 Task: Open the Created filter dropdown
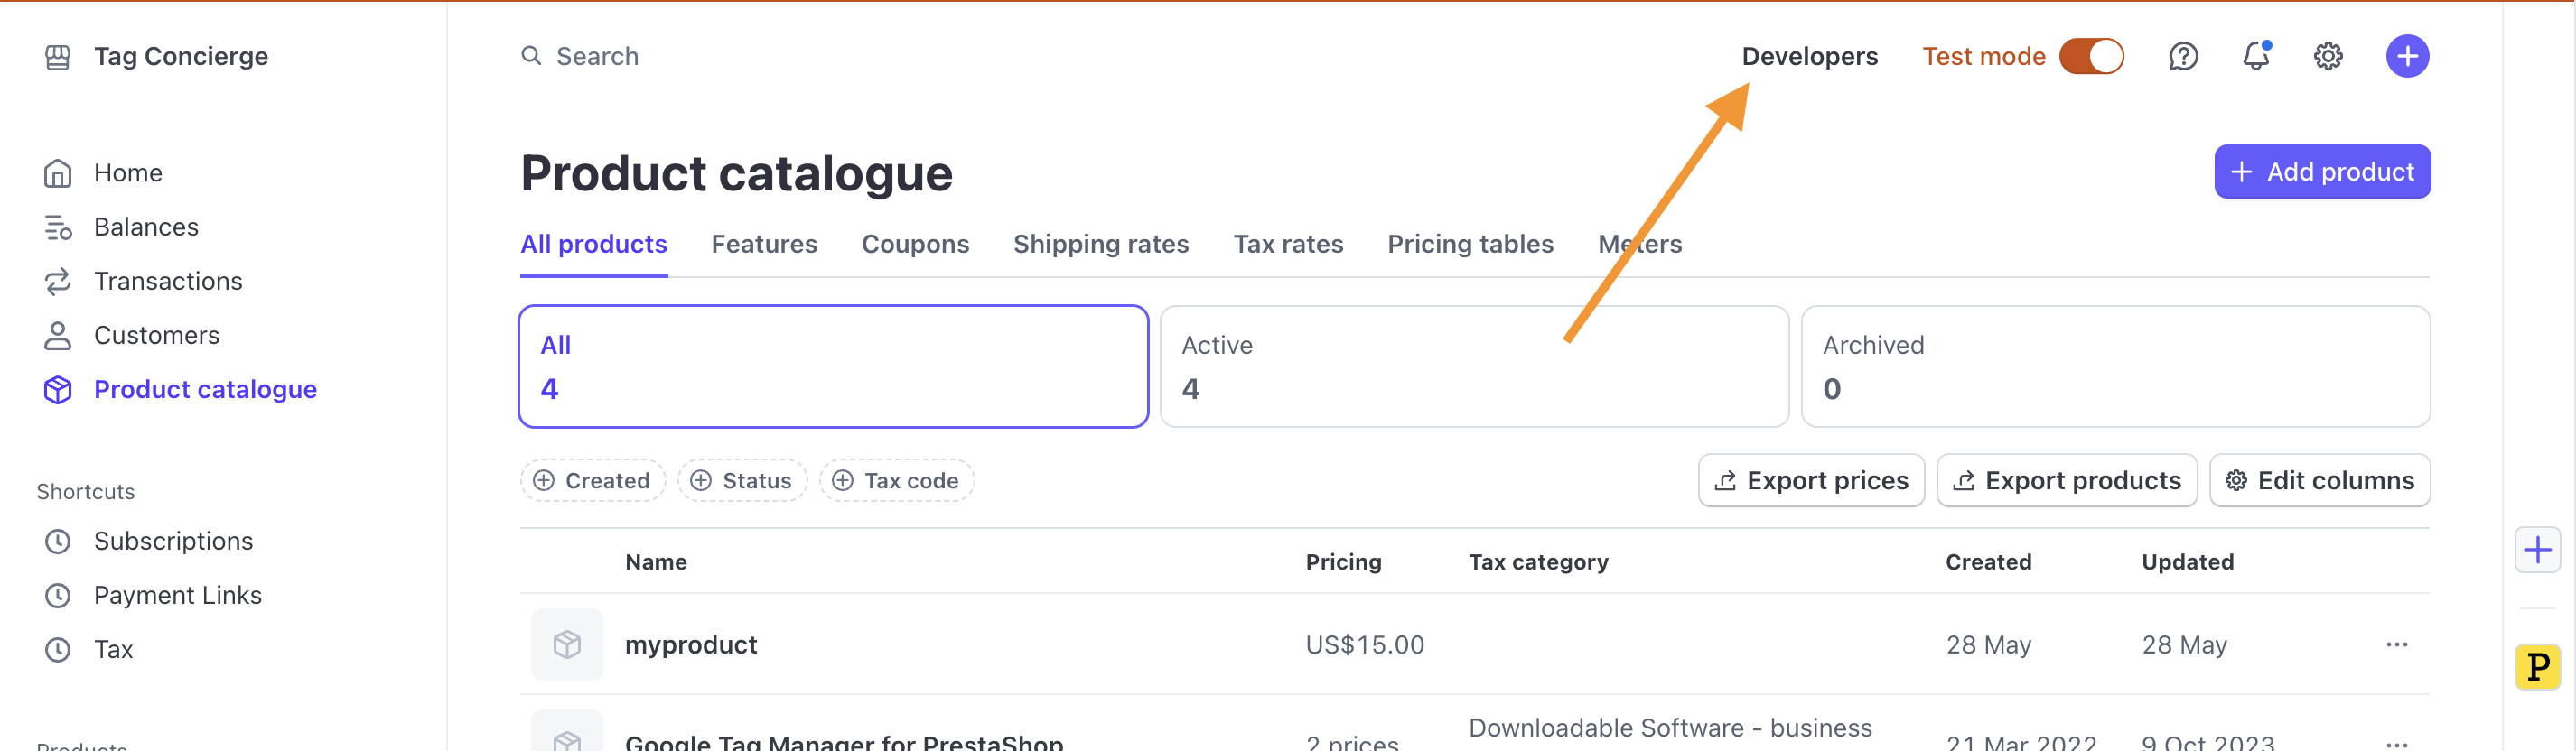[592, 480]
